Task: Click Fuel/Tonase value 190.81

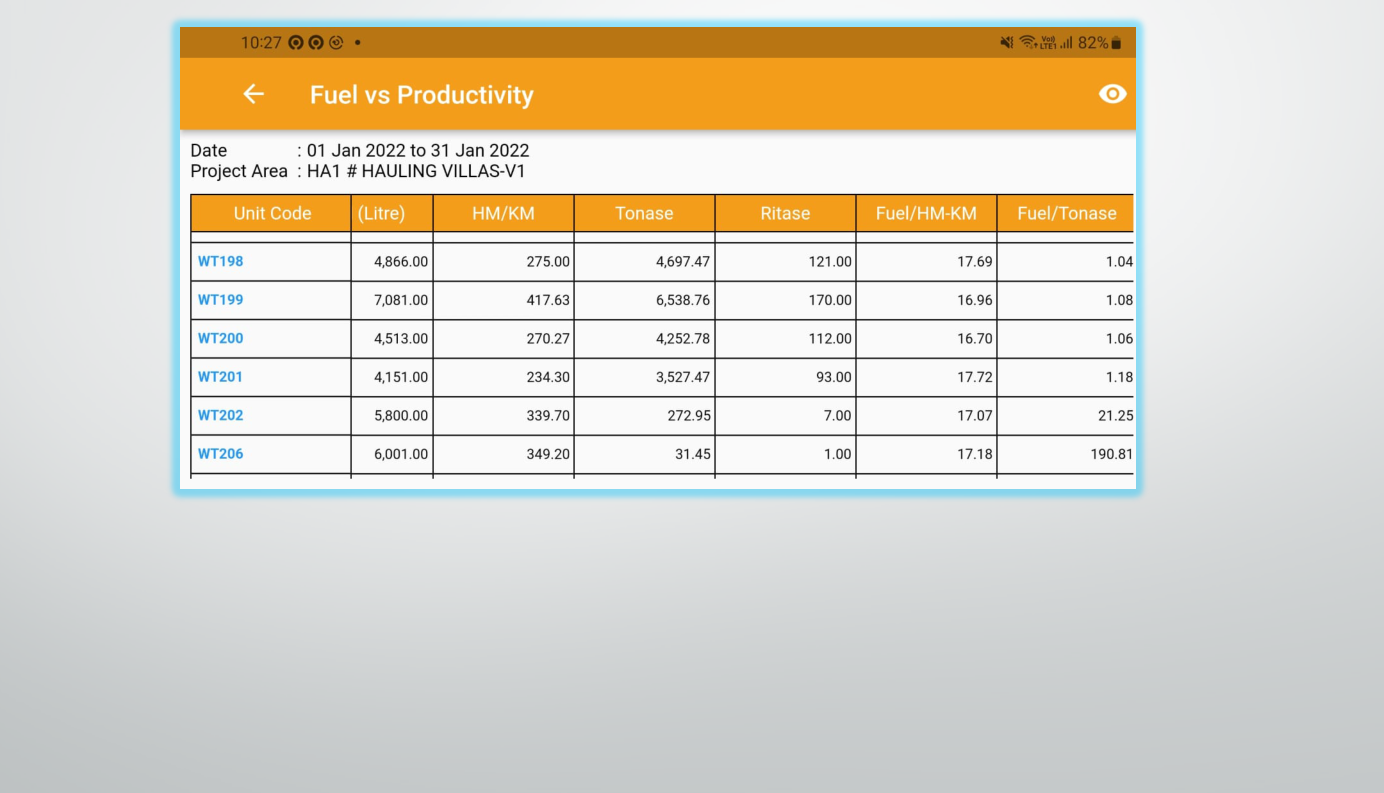Action: (x=1112, y=454)
